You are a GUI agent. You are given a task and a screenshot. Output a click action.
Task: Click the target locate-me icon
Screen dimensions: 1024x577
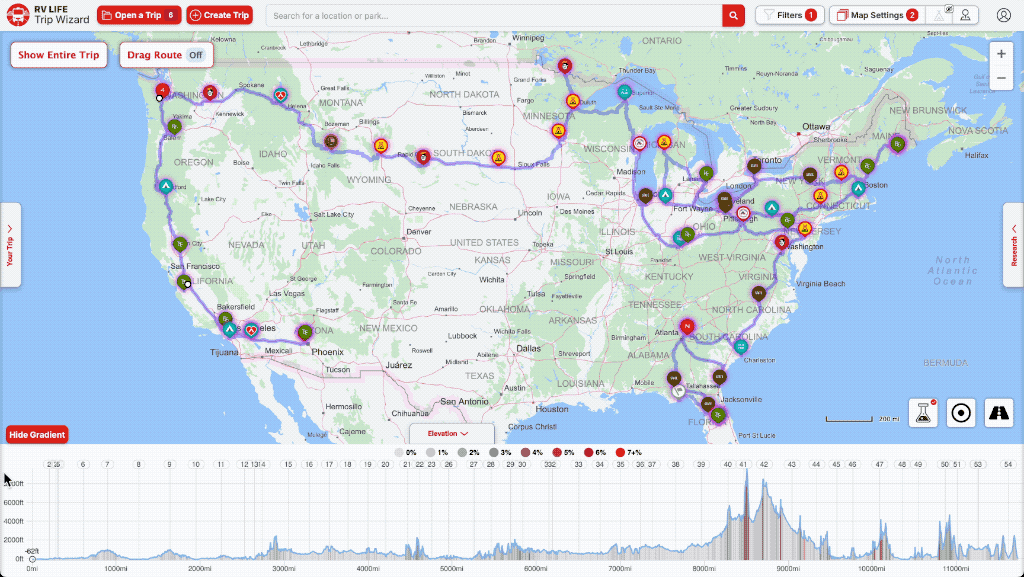tap(961, 413)
